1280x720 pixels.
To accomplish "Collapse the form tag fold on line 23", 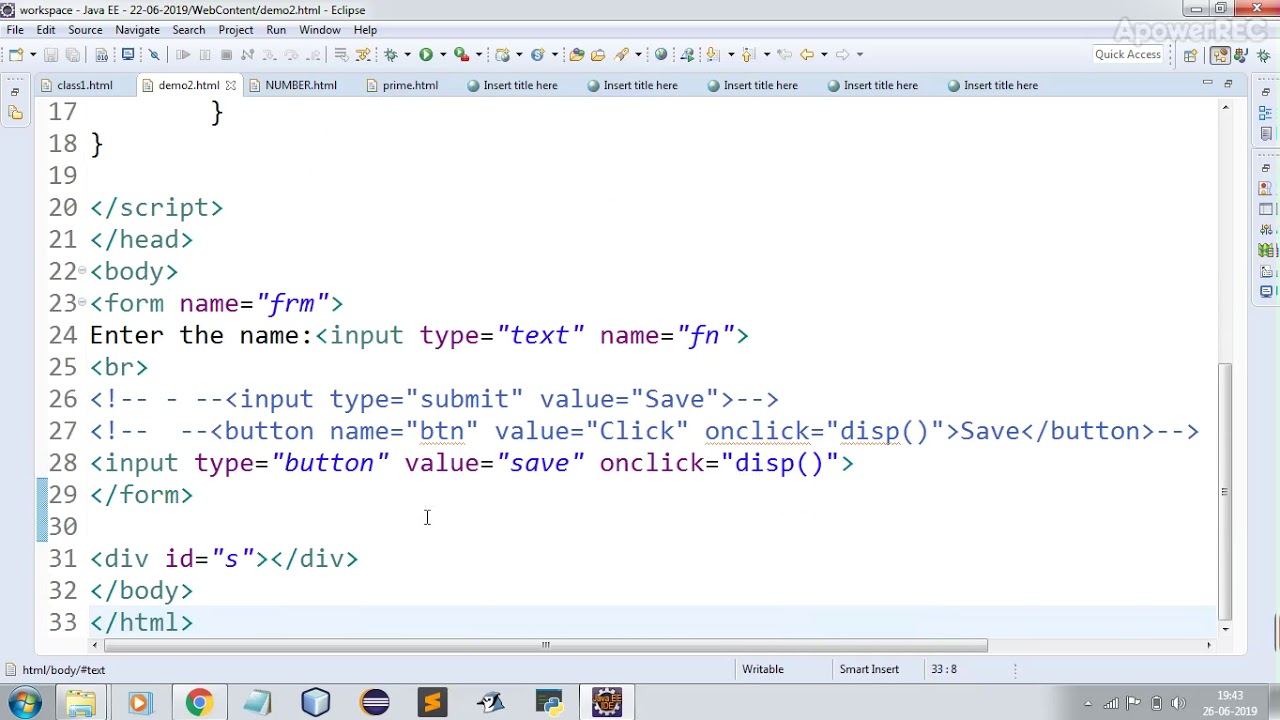I will click(82, 303).
